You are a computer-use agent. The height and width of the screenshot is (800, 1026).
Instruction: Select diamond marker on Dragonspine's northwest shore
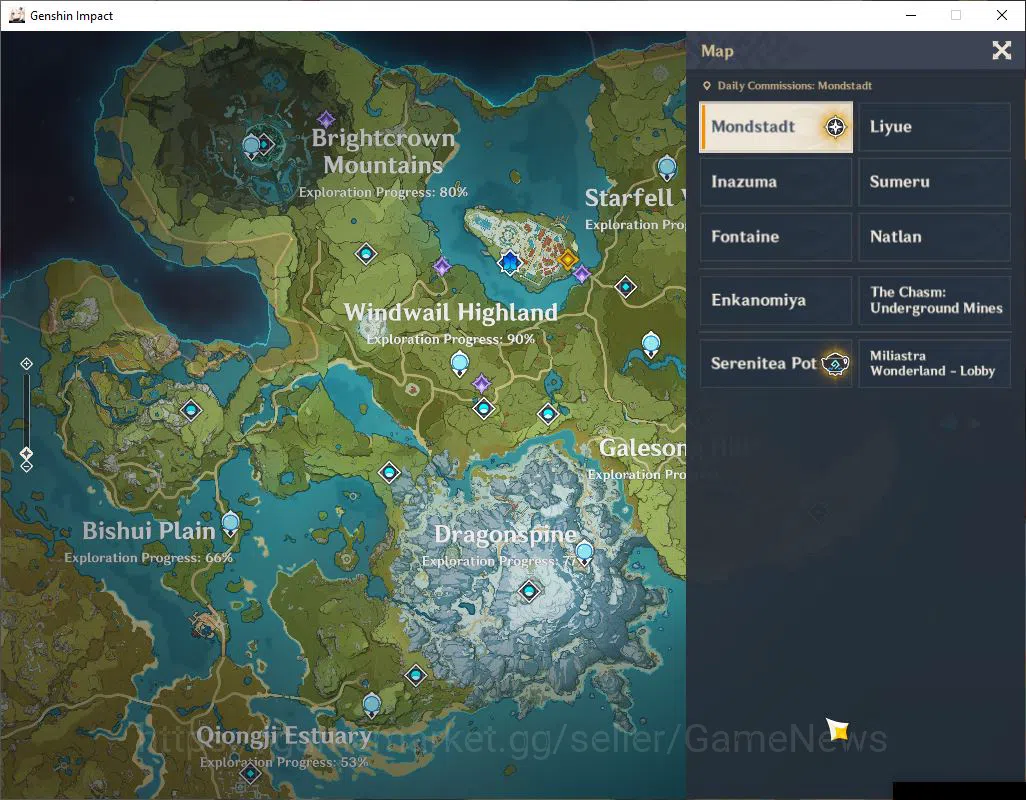(389, 472)
